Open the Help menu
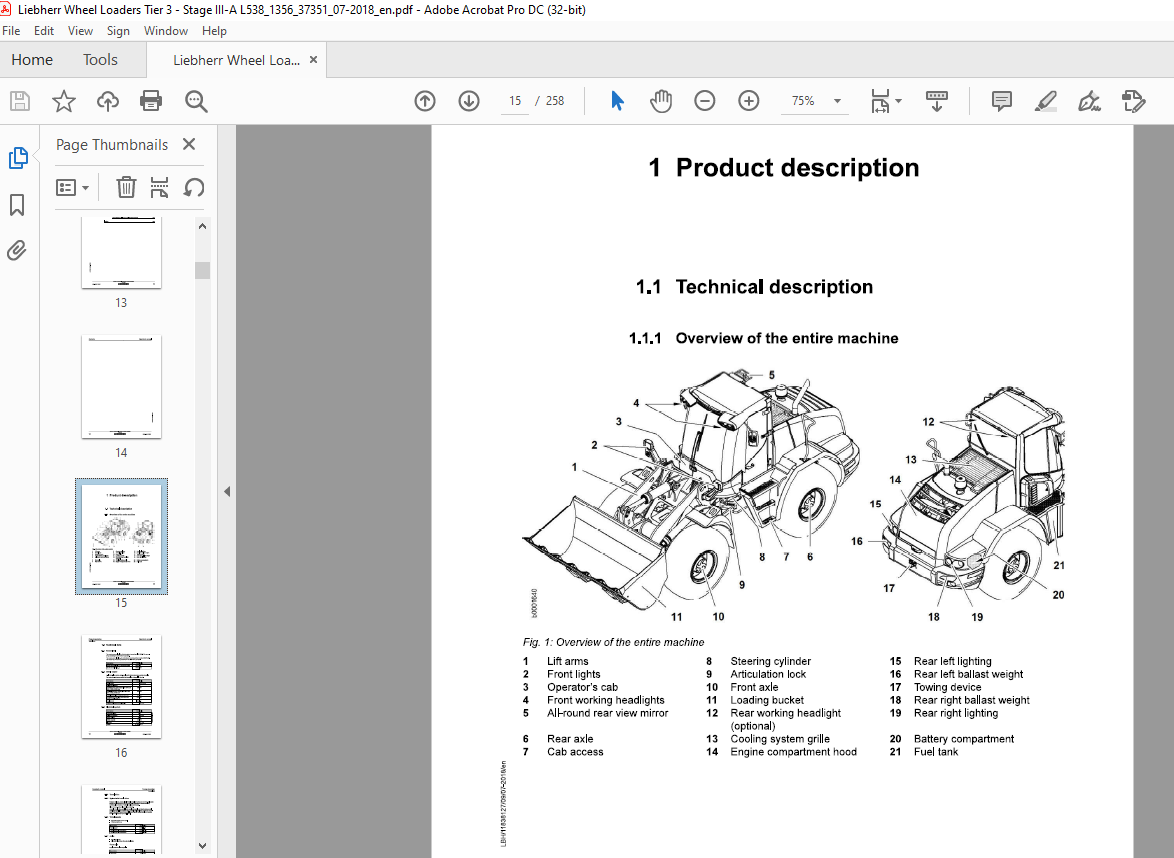The image size is (1174, 858). (214, 31)
